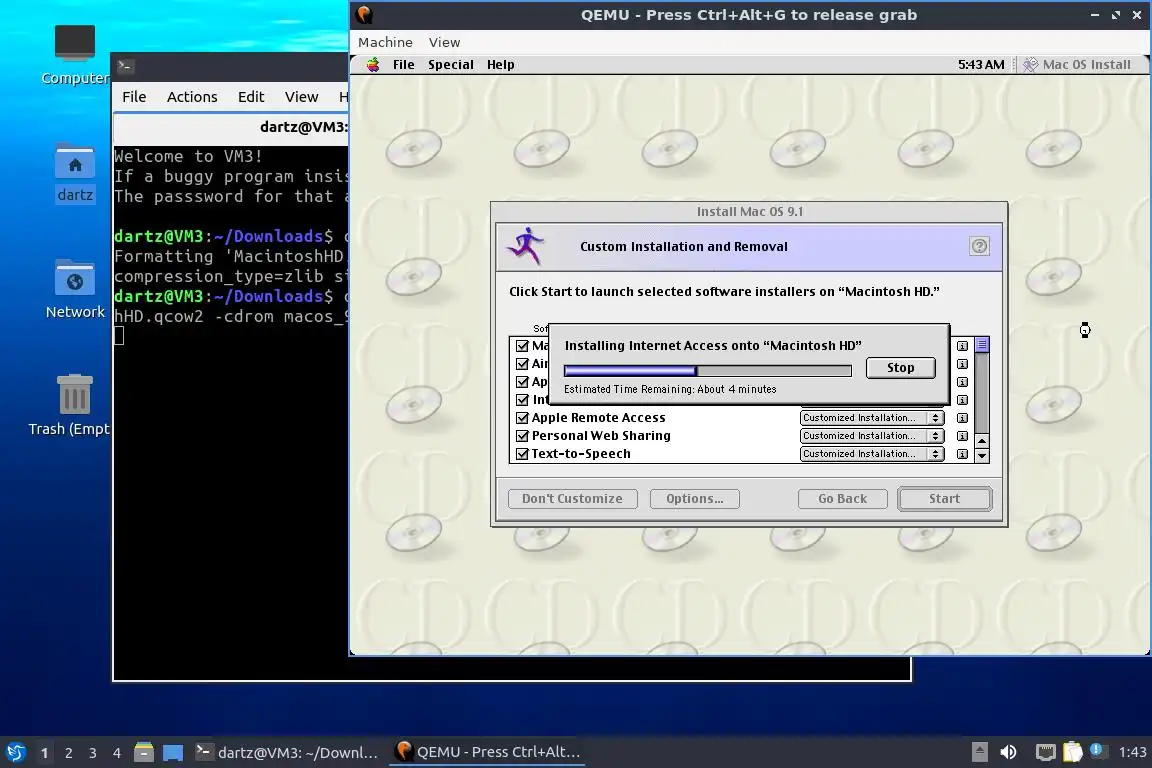This screenshot has width=1152, height=768.
Task: Click the Options... button
Action: [x=694, y=498]
